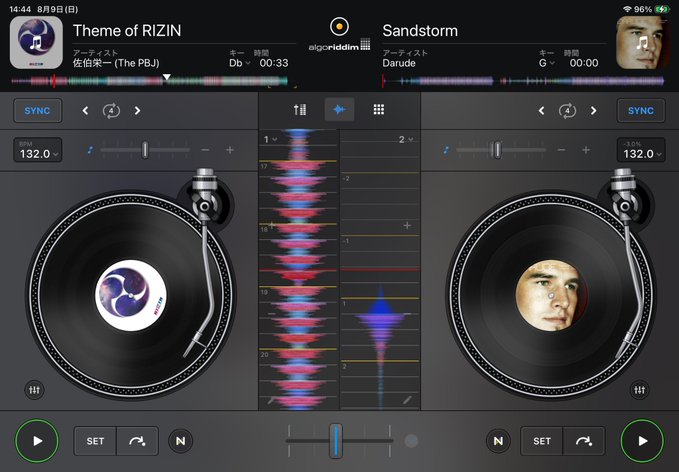Open left deck BPM 132.0 dropdown
This screenshot has height=472, width=679.
38,150
